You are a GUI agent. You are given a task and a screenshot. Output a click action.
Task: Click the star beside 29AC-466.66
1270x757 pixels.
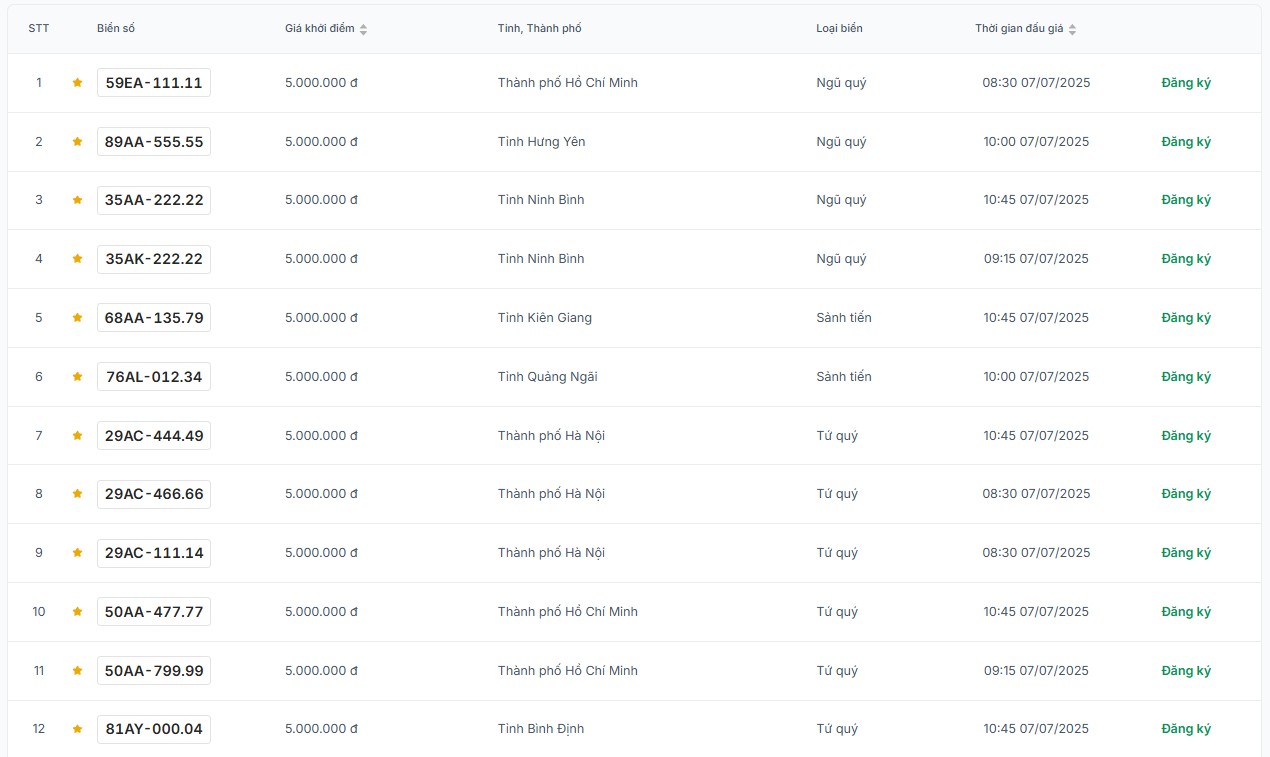tap(77, 494)
